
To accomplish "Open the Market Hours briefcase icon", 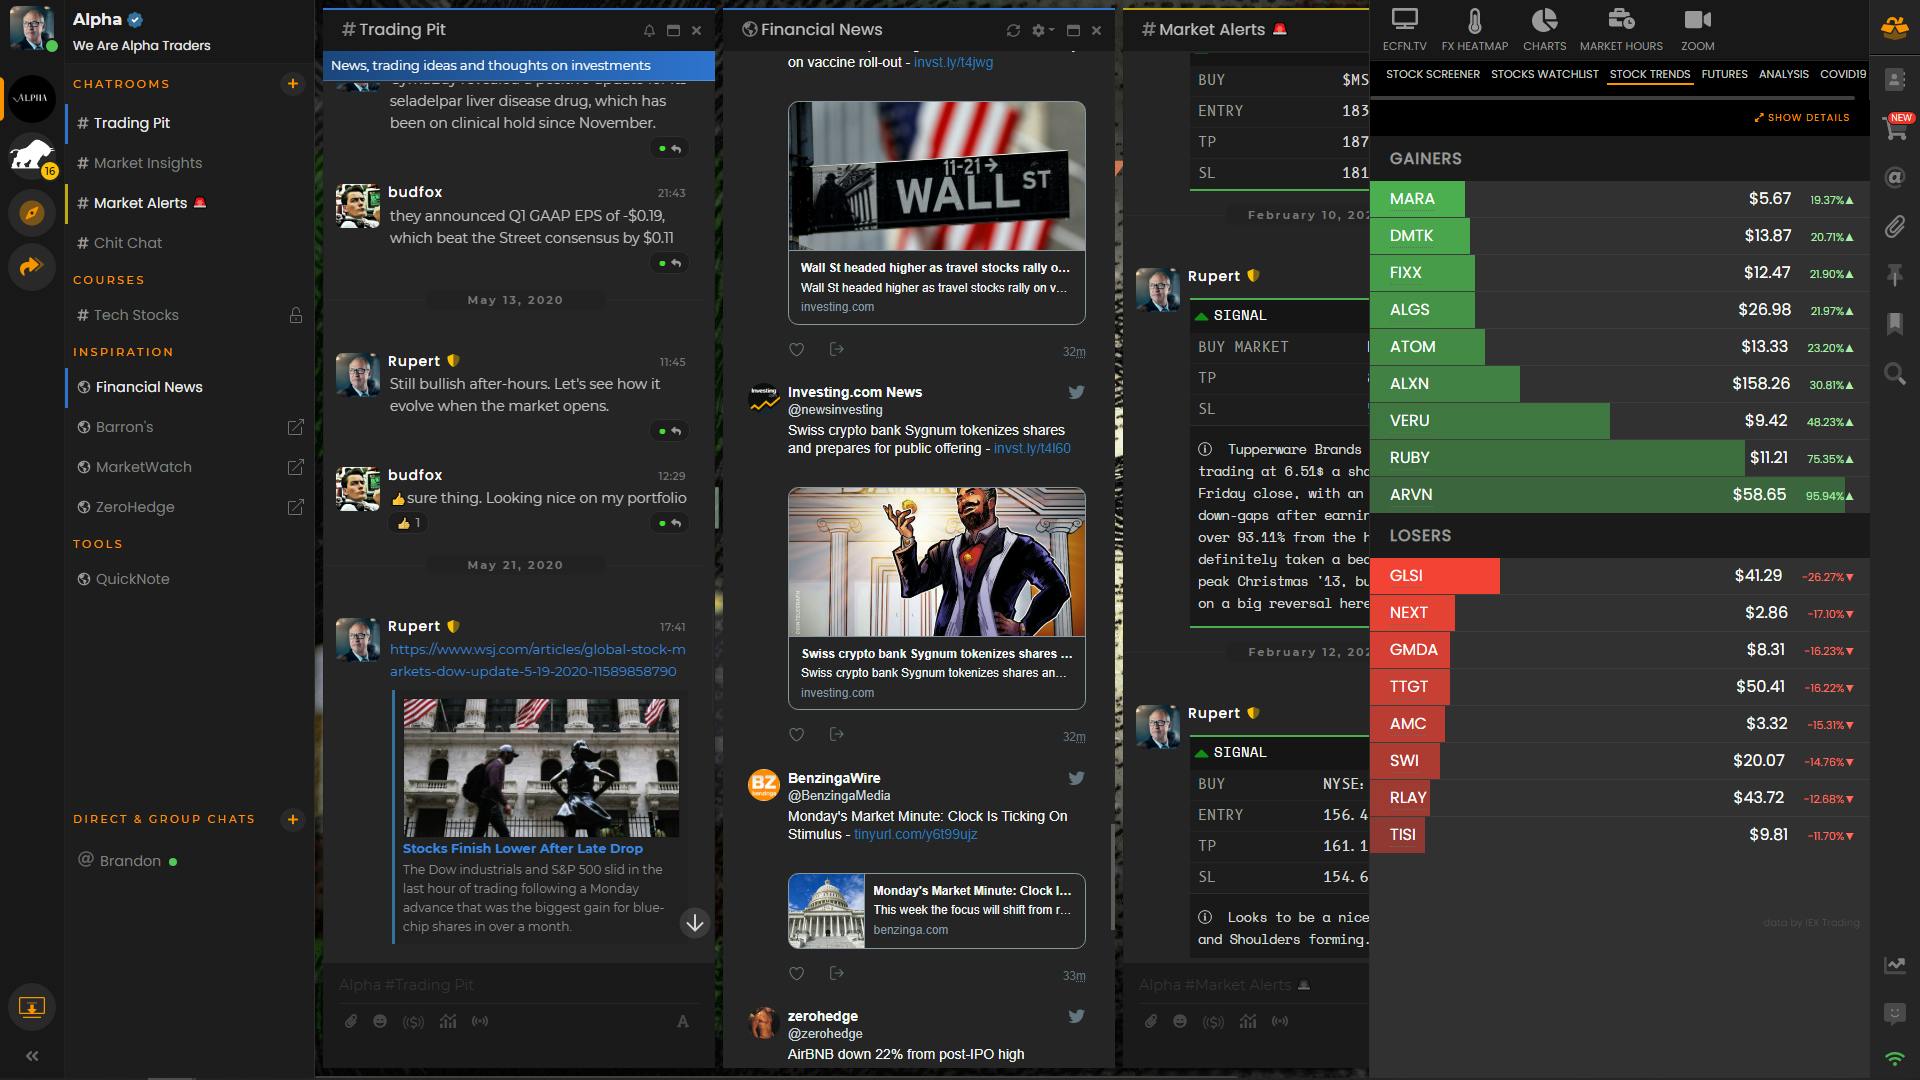I will click(1620, 20).
